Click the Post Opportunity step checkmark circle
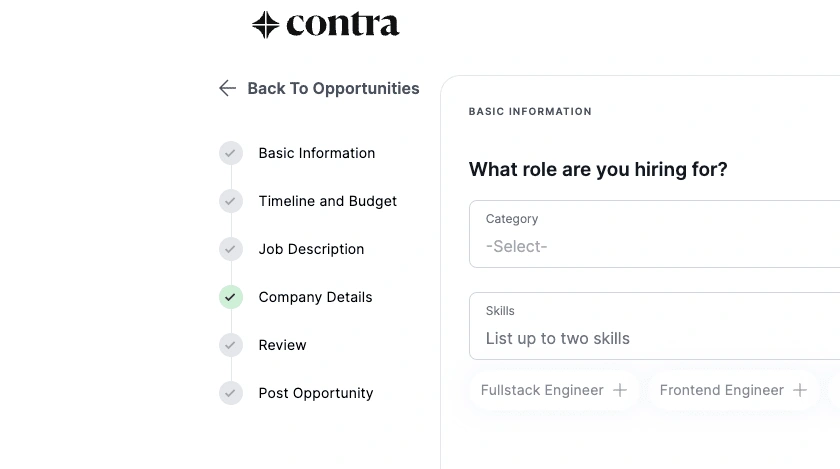The image size is (840, 469). pyautogui.click(x=231, y=393)
